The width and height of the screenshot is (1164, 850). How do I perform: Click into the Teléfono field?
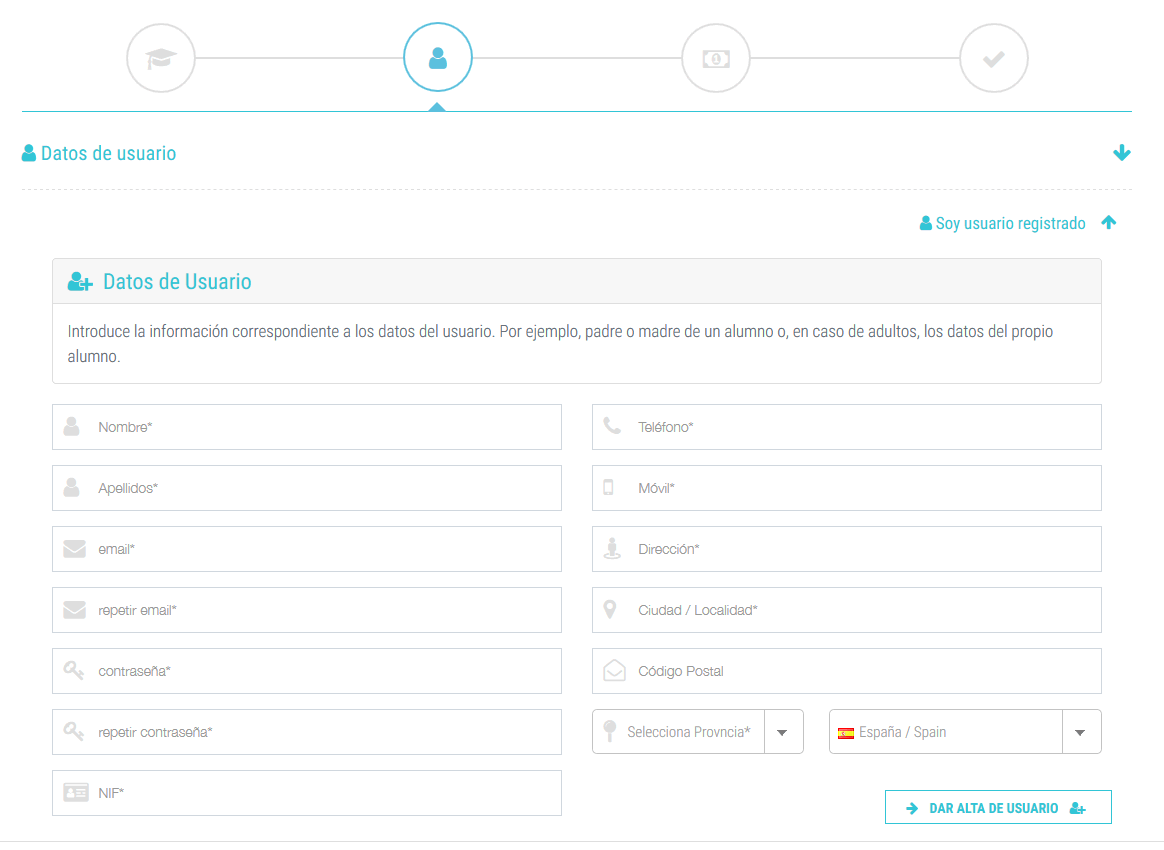click(x=860, y=427)
